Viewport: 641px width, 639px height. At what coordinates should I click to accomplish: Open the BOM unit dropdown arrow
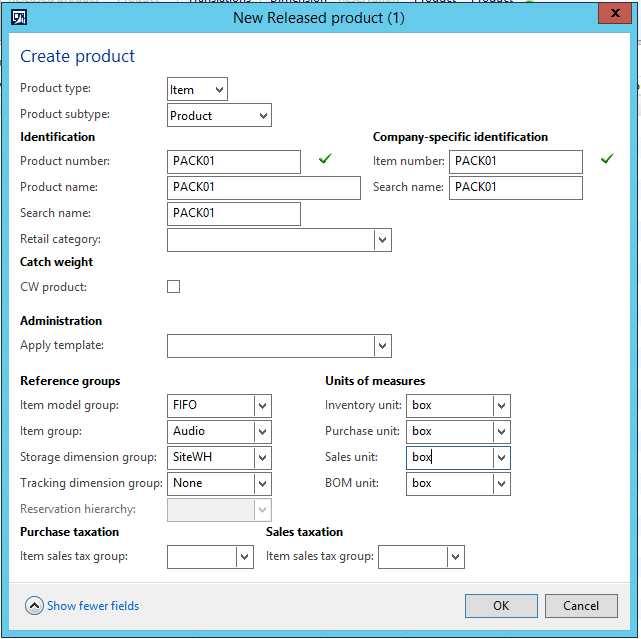click(501, 484)
